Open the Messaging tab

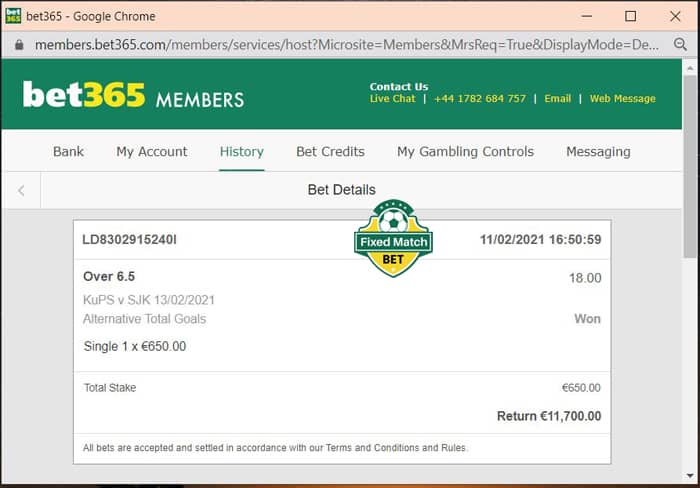(x=598, y=152)
